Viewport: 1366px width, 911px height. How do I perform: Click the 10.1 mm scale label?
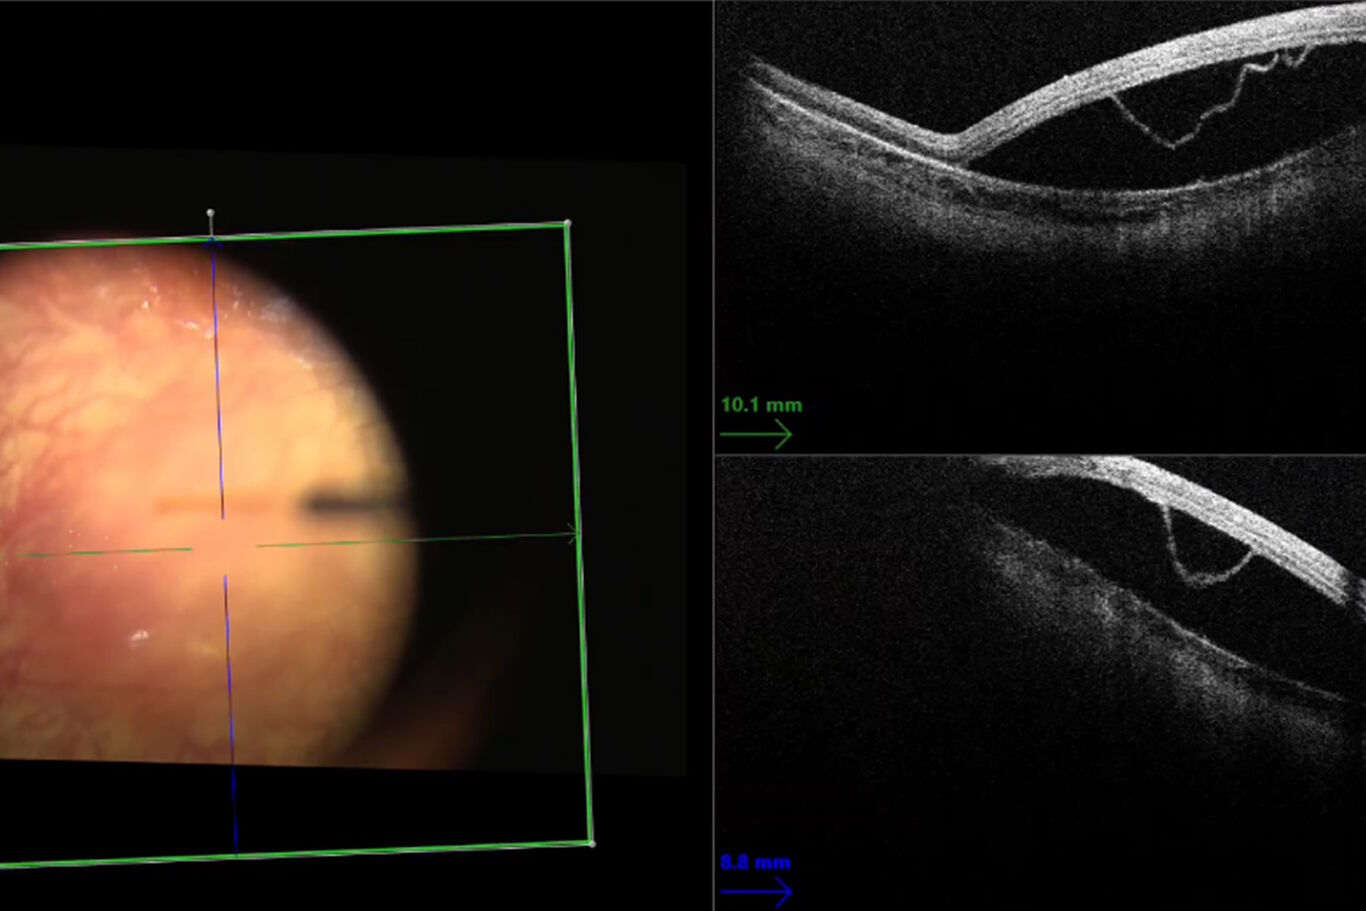(761, 405)
